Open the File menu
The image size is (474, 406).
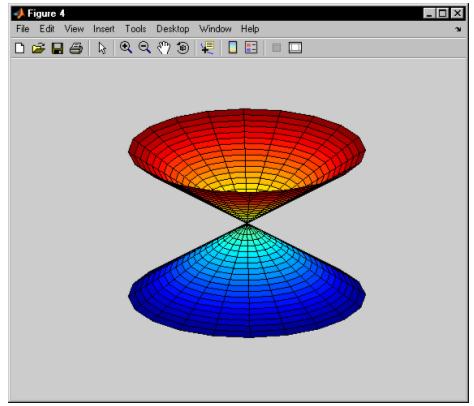23,29
